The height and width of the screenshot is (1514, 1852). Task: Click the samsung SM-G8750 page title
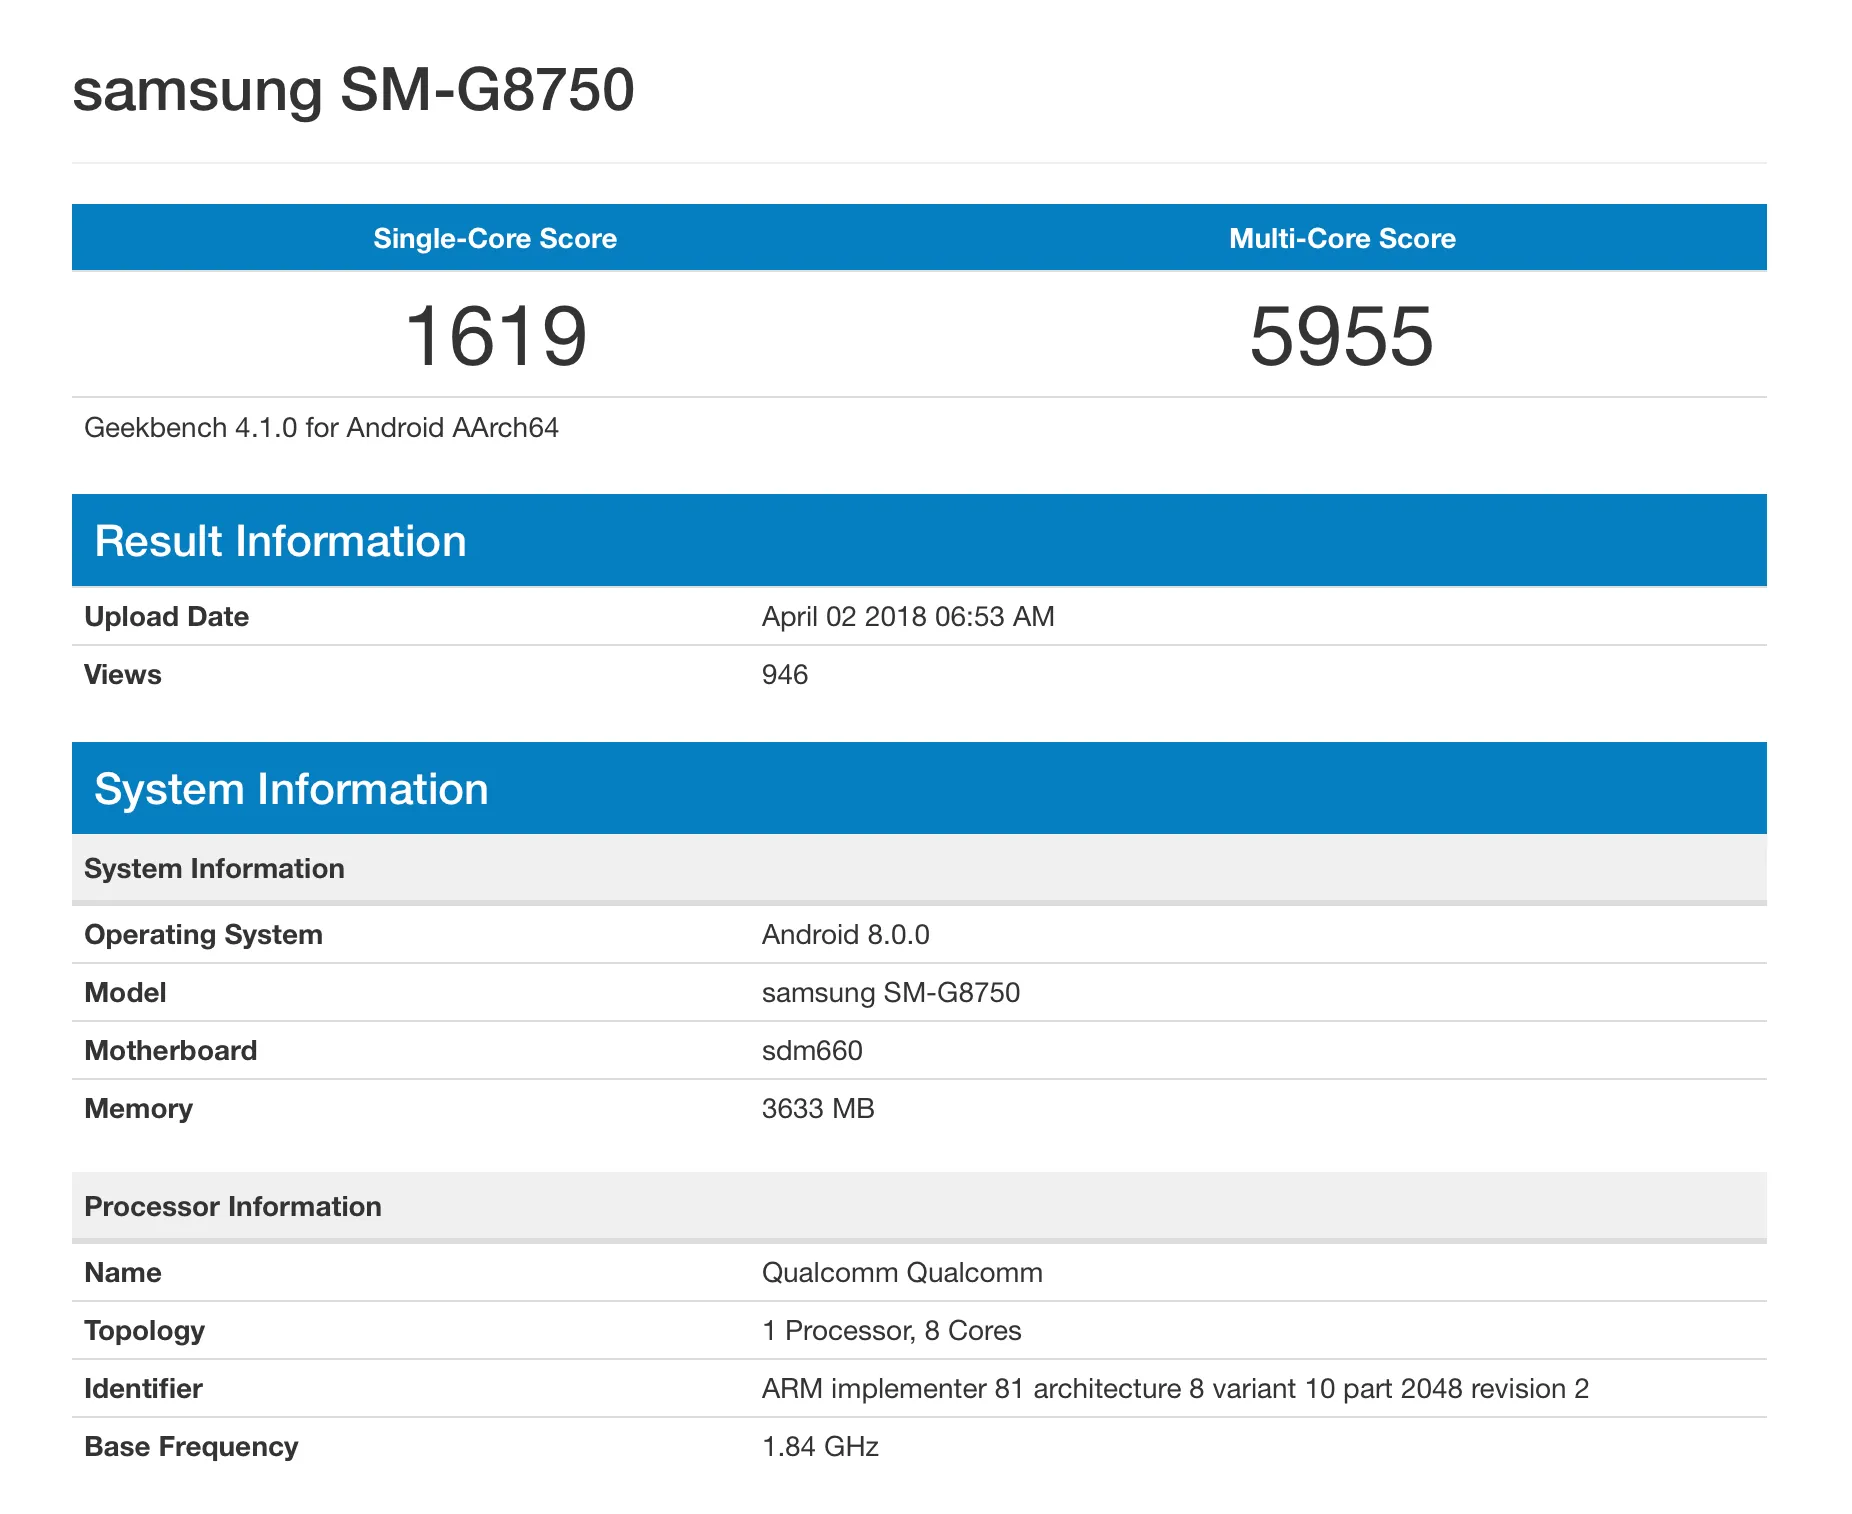[x=353, y=90]
